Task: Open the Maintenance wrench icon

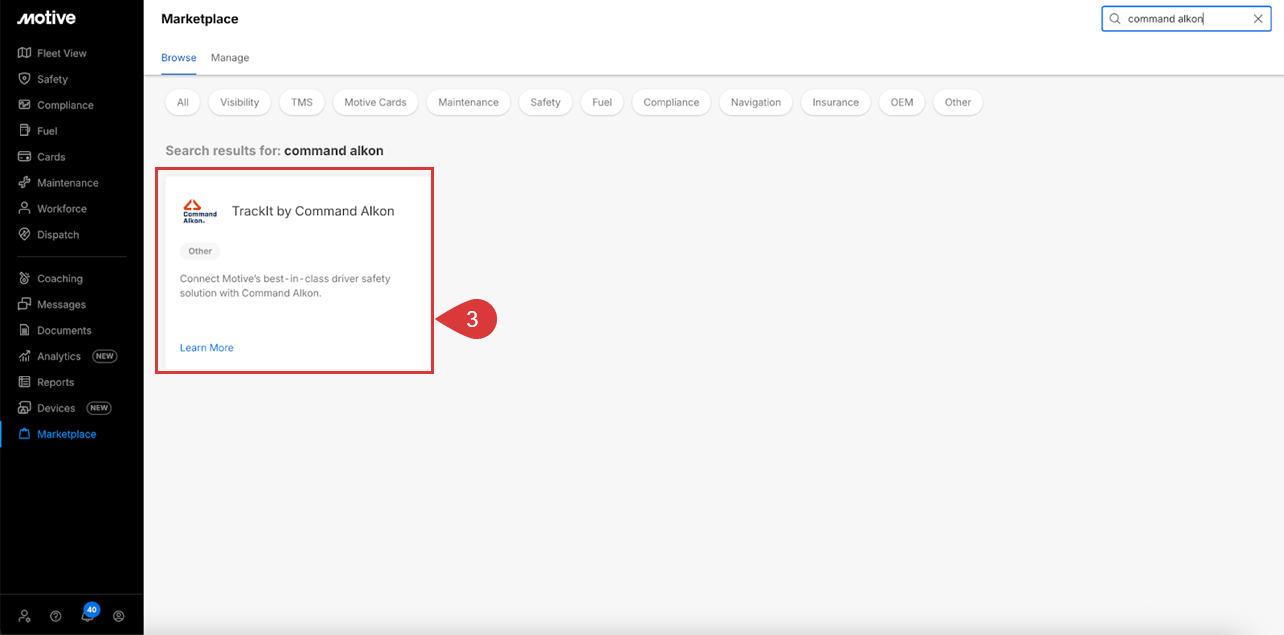Action: tap(24, 182)
